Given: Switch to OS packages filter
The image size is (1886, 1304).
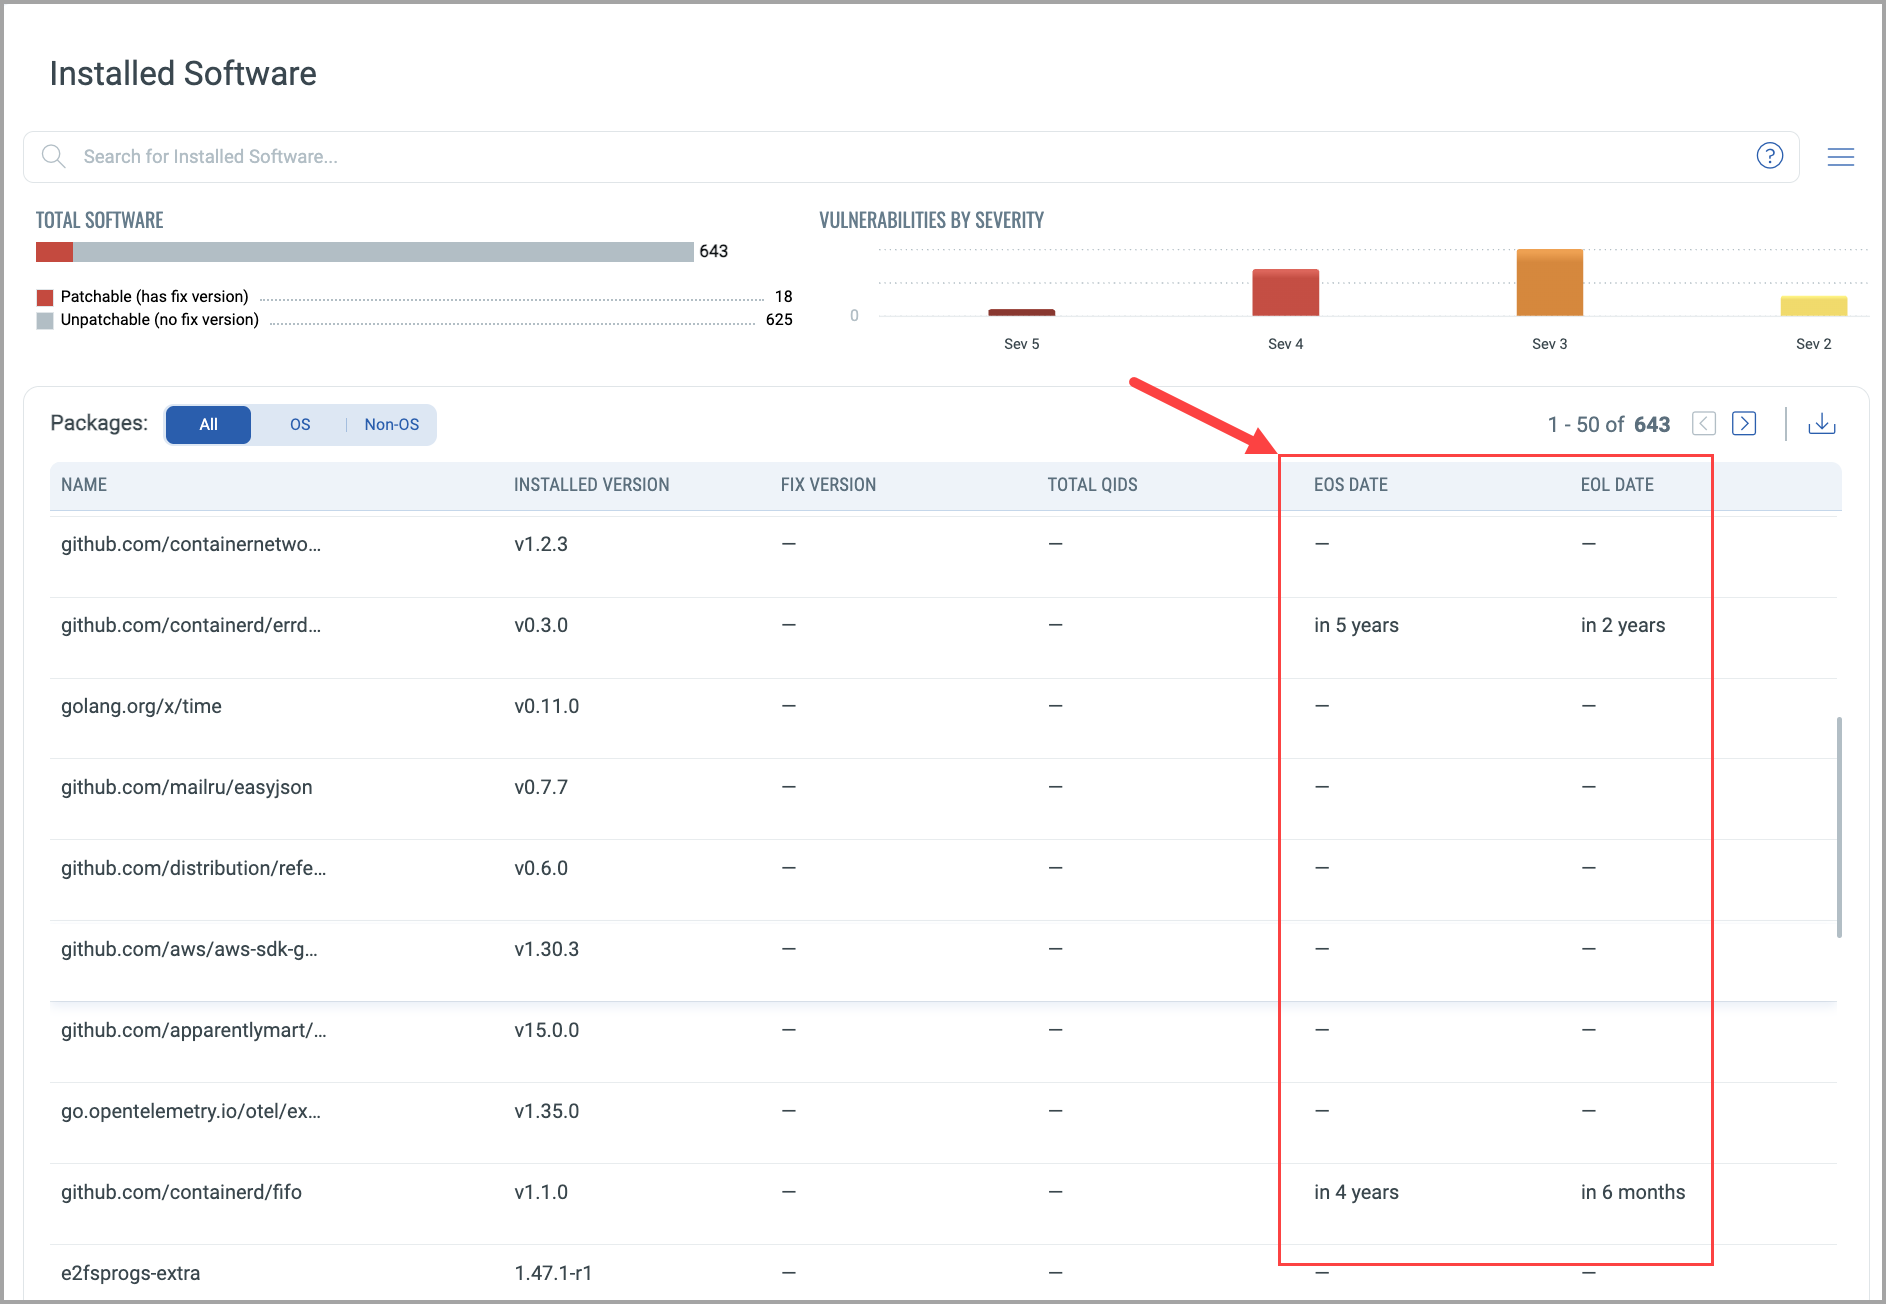Looking at the screenshot, I should (x=300, y=425).
